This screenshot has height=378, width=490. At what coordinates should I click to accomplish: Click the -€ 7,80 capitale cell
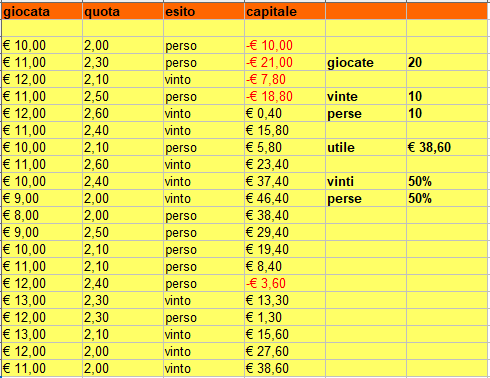285,79
